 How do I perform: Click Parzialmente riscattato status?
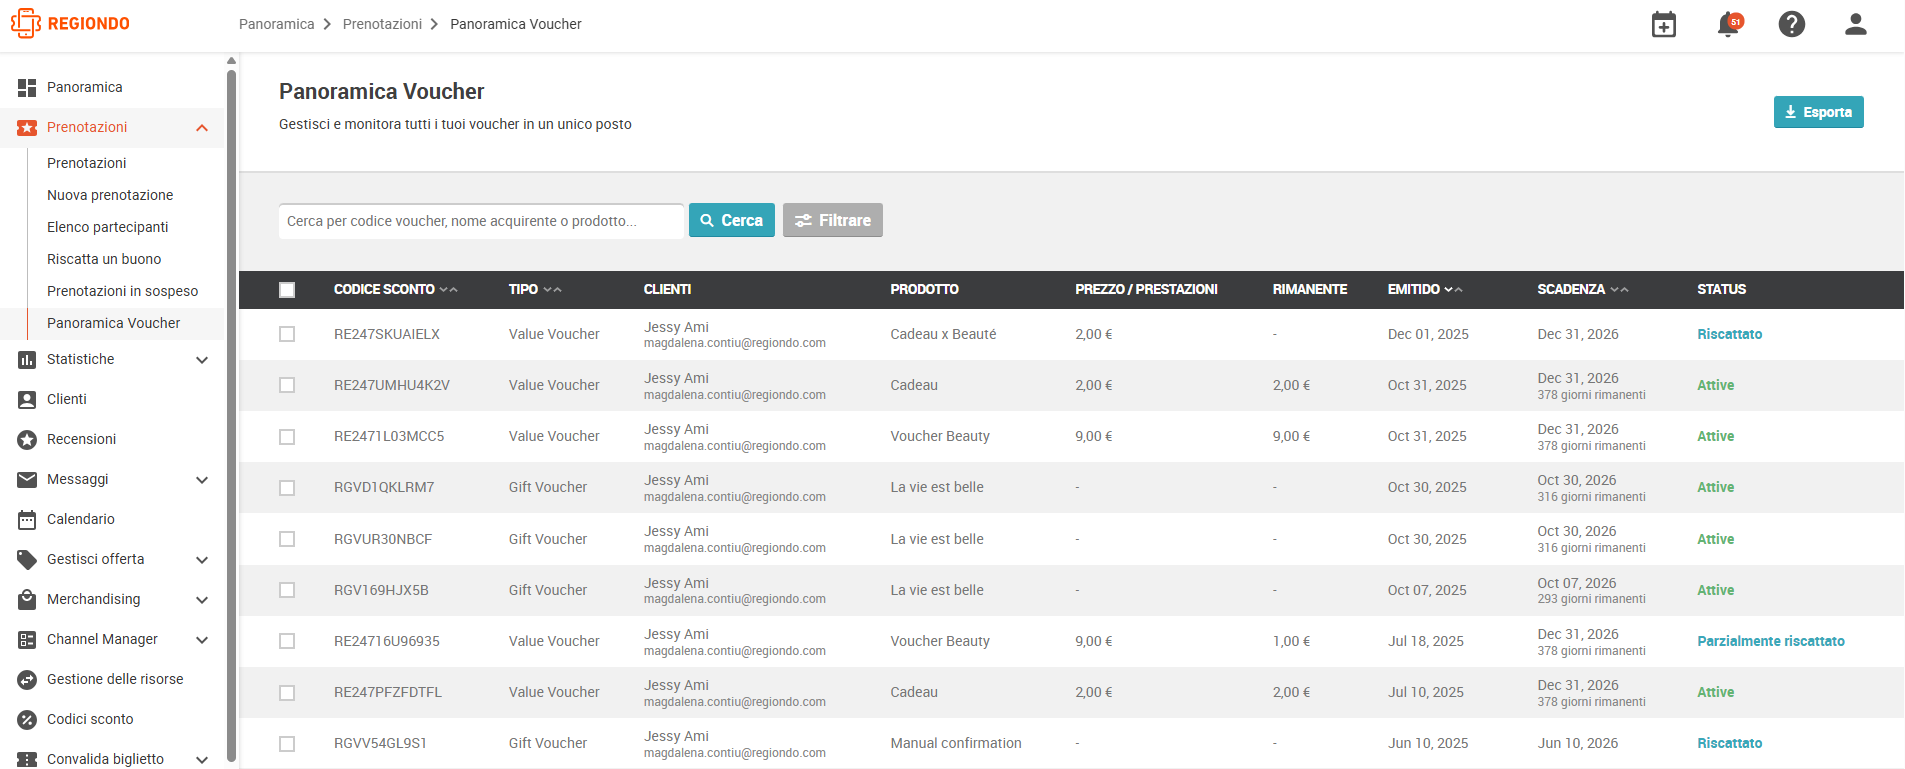coord(1771,641)
